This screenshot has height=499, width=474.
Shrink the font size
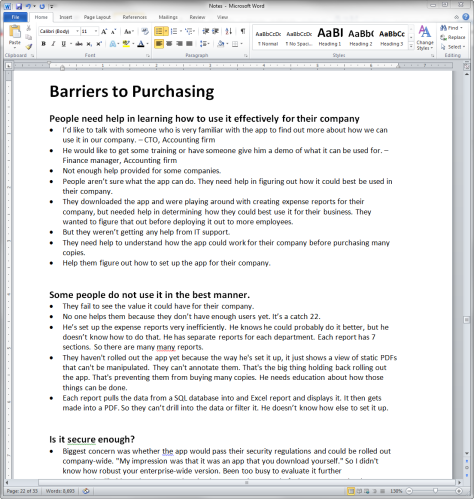113,31
